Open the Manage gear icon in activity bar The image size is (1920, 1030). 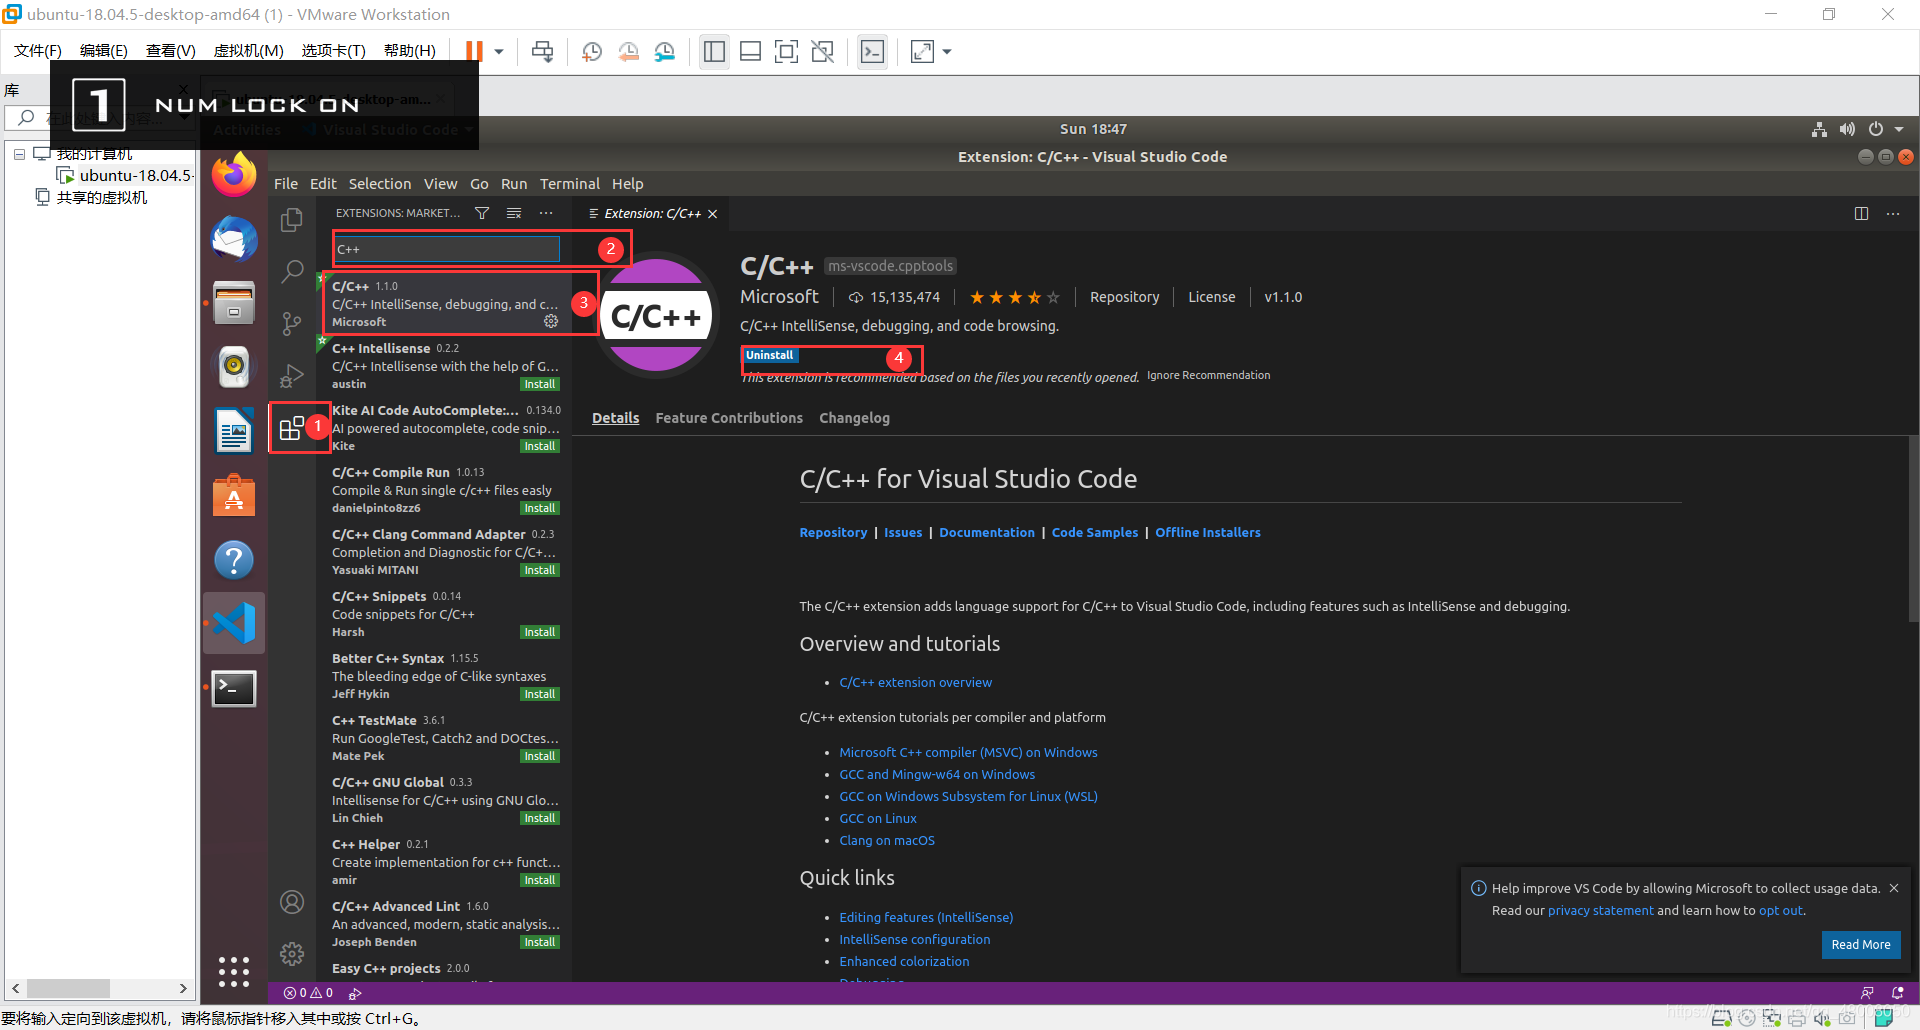coord(292,954)
